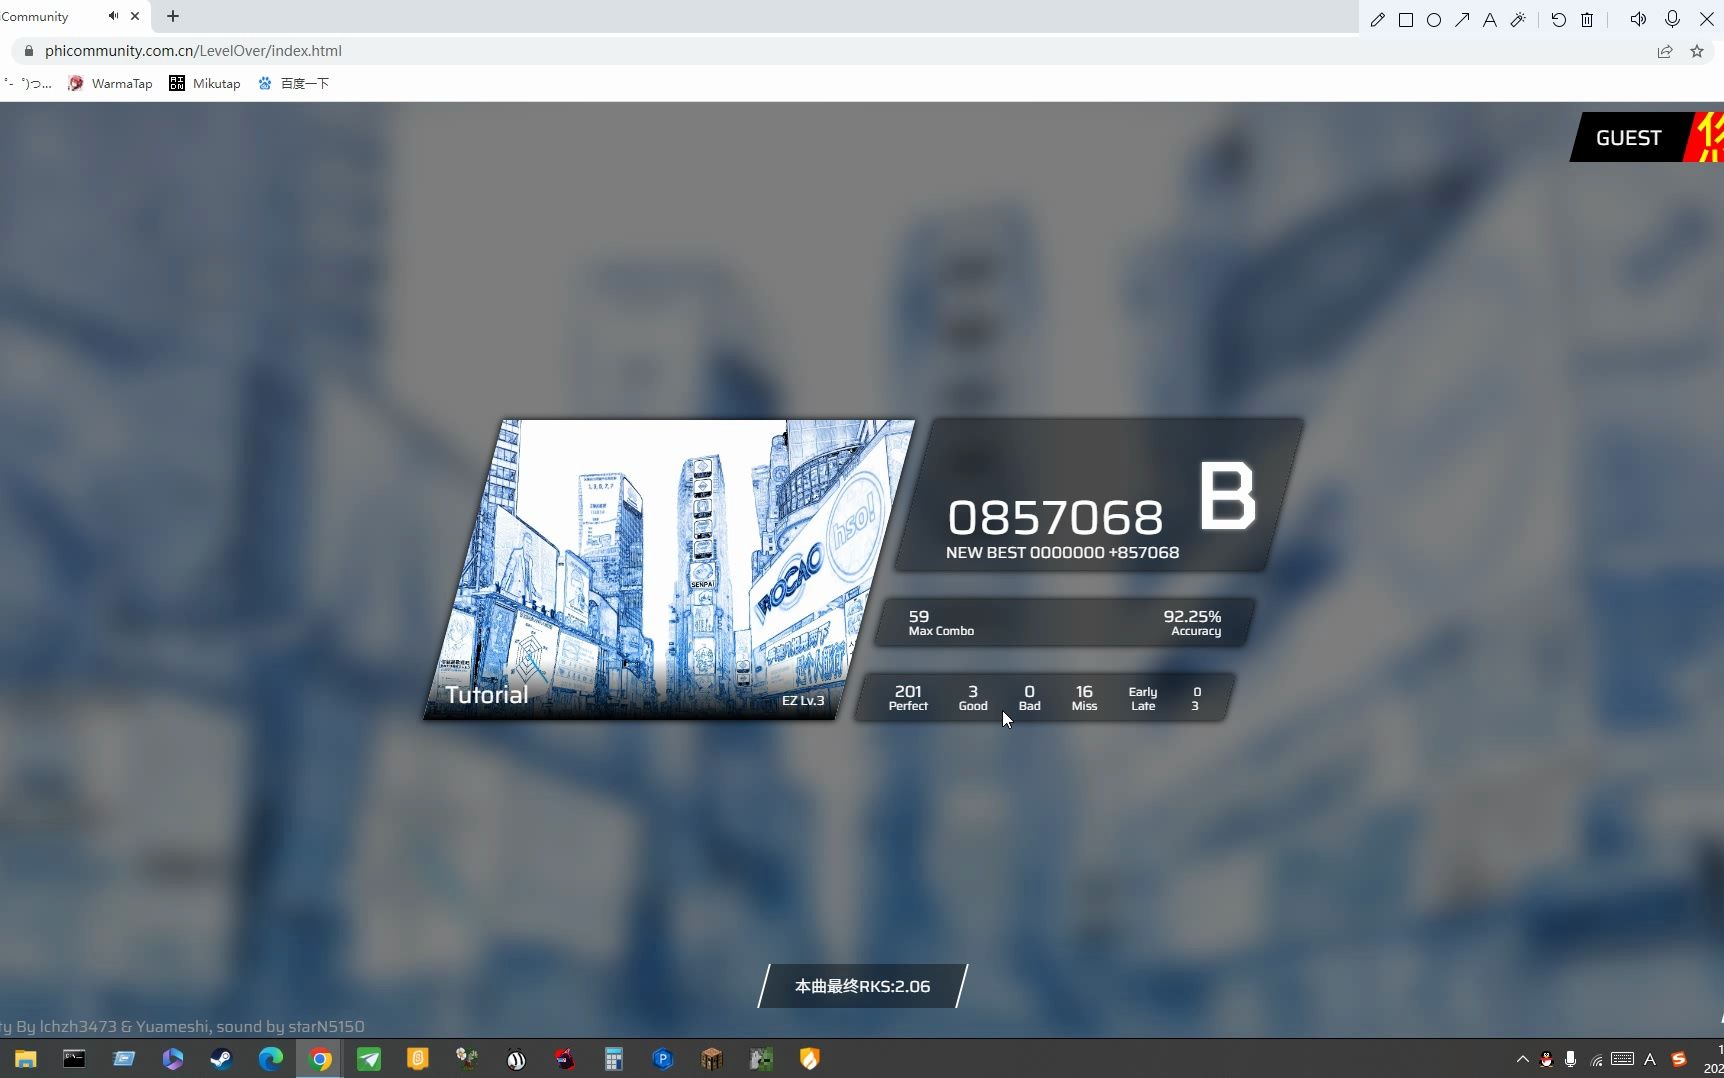1724x1078 pixels.
Task: Open the yellow S note app
Action: tap(418, 1059)
